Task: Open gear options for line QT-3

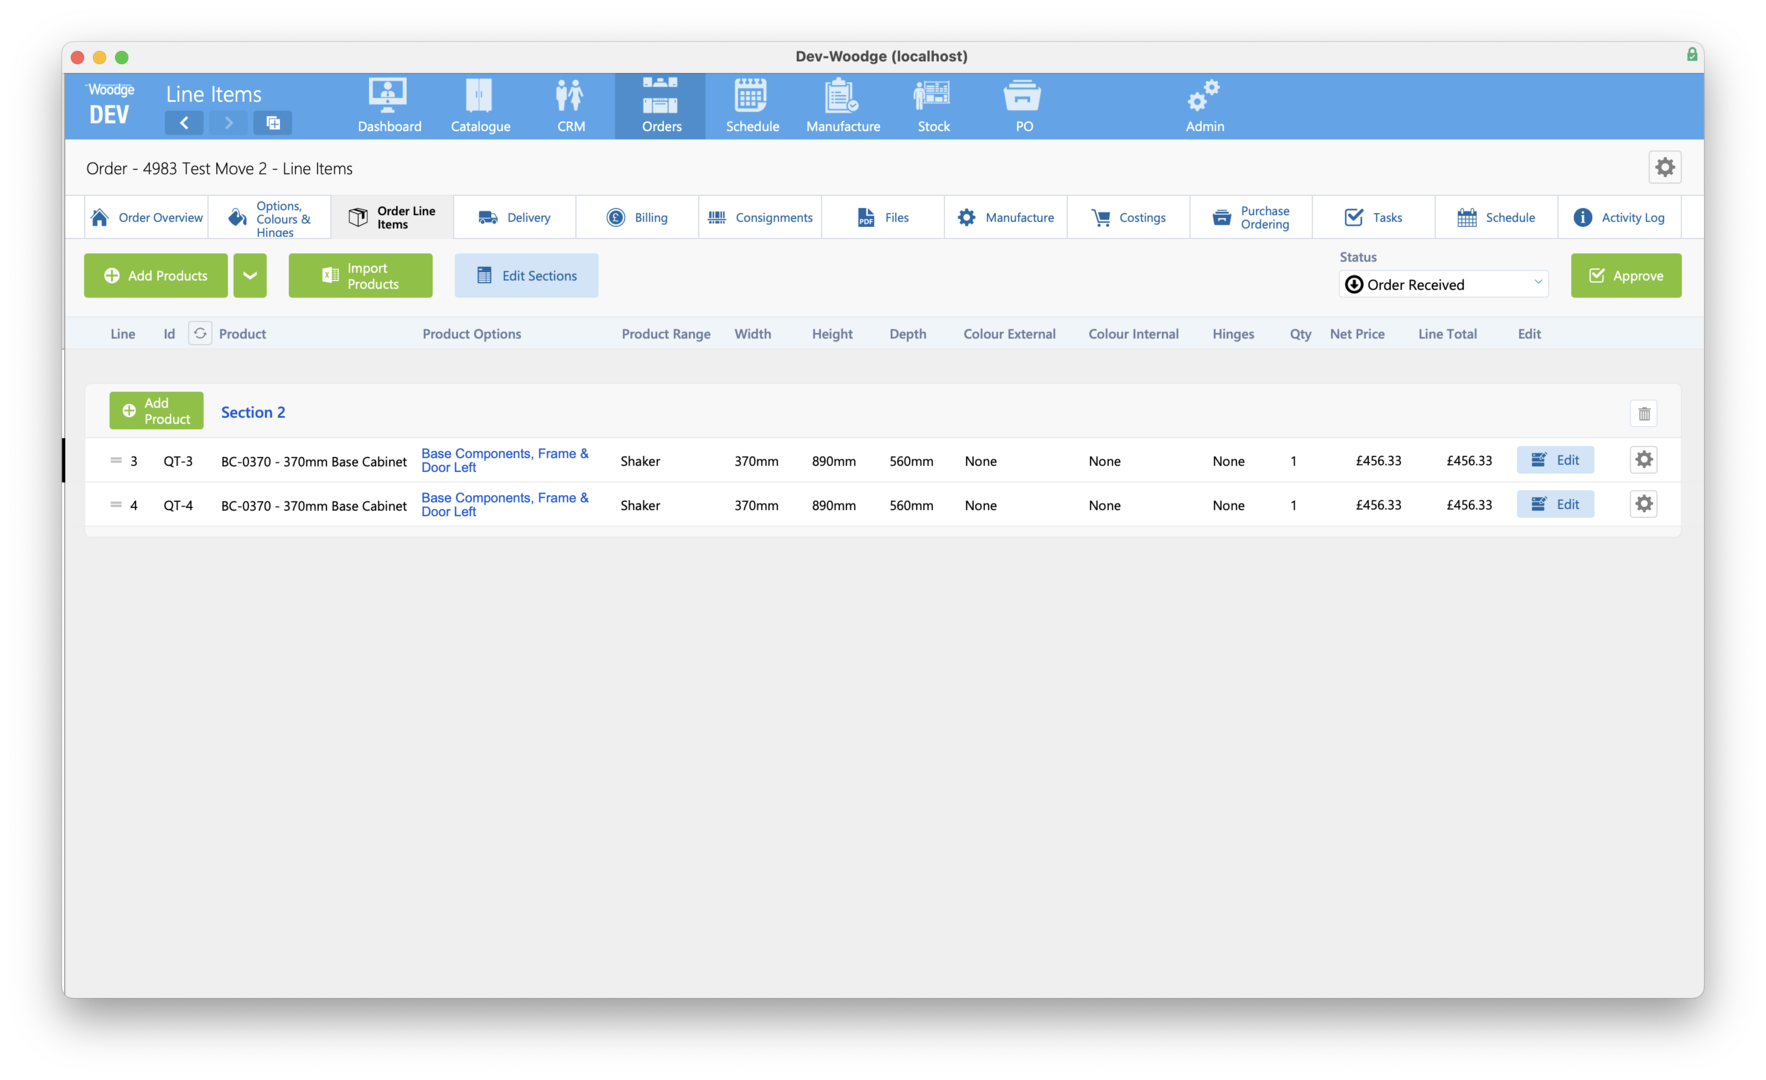Action: pyautogui.click(x=1644, y=460)
